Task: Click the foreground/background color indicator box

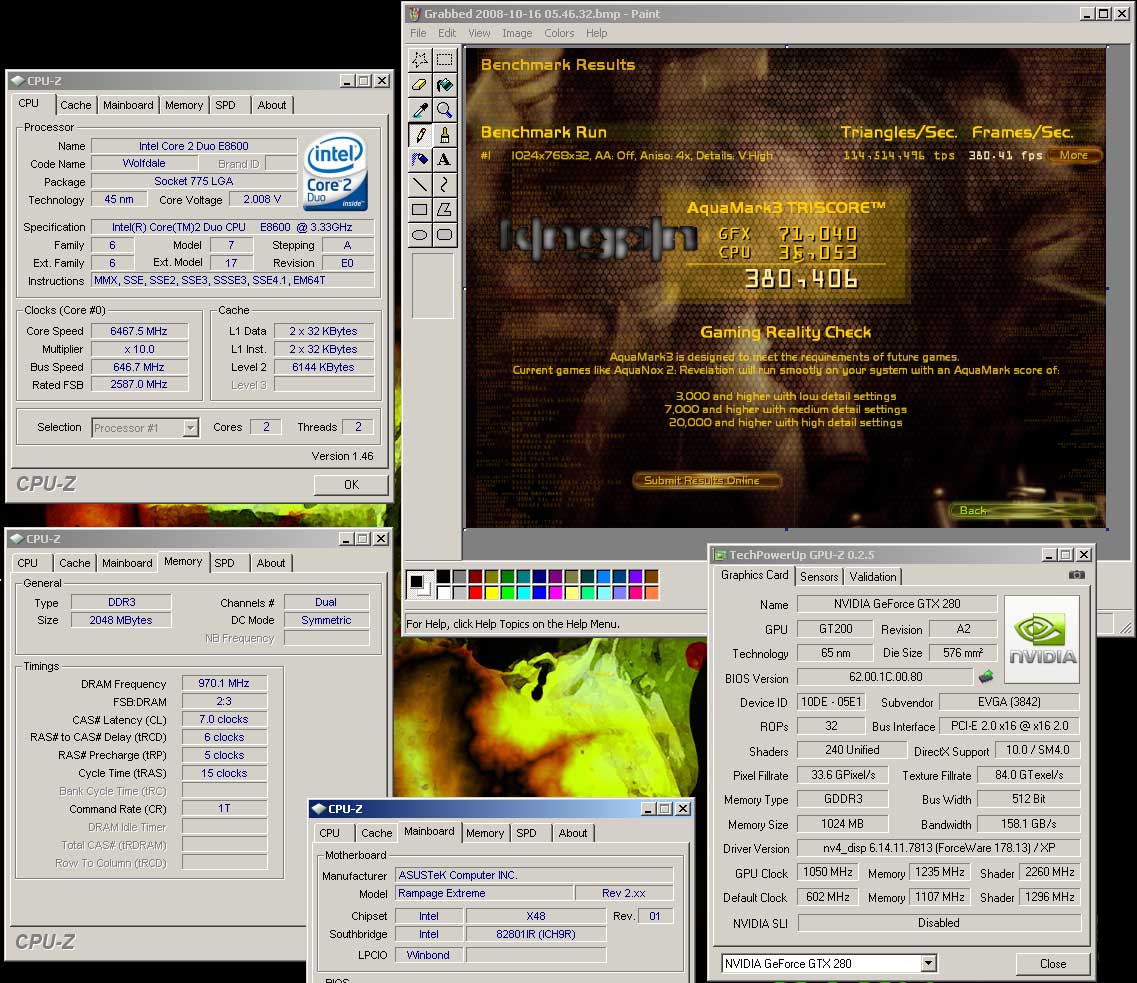Action: pyautogui.click(x=420, y=584)
